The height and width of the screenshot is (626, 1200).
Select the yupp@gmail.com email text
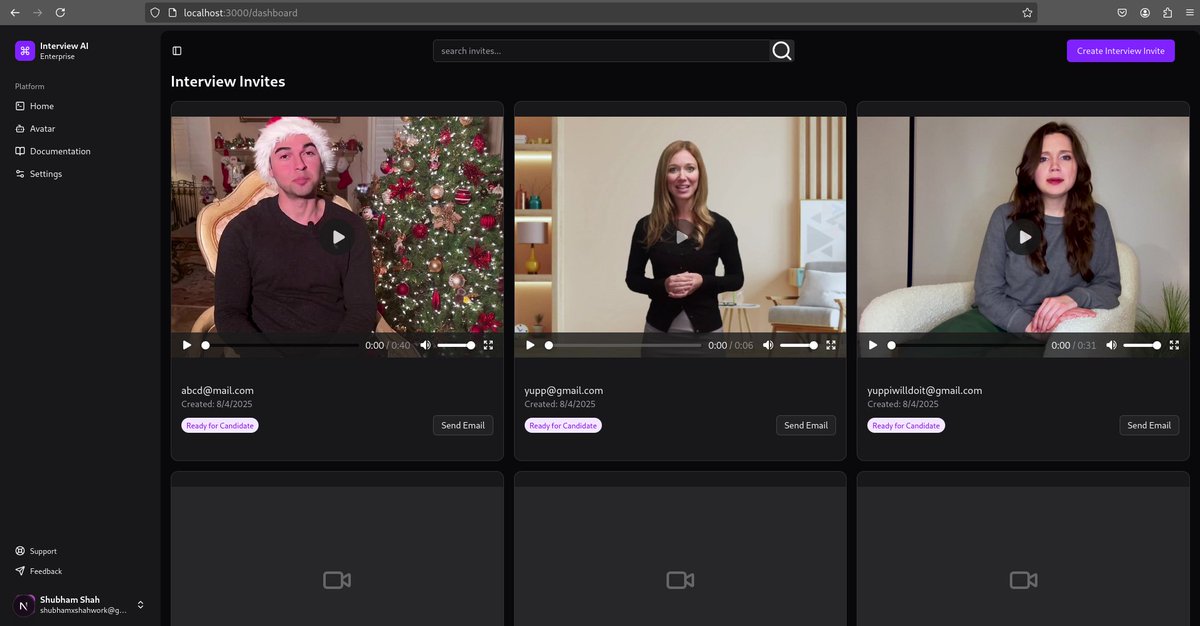(563, 390)
